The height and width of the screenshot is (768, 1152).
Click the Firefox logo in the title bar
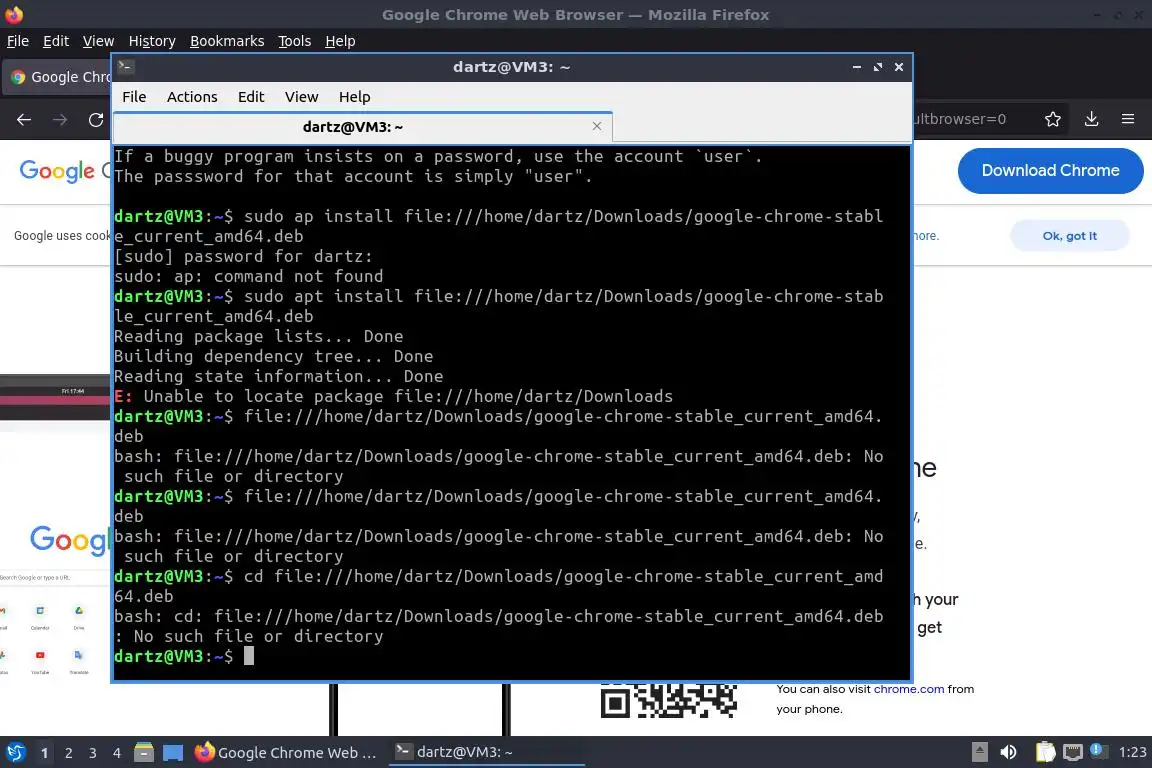click(14, 14)
